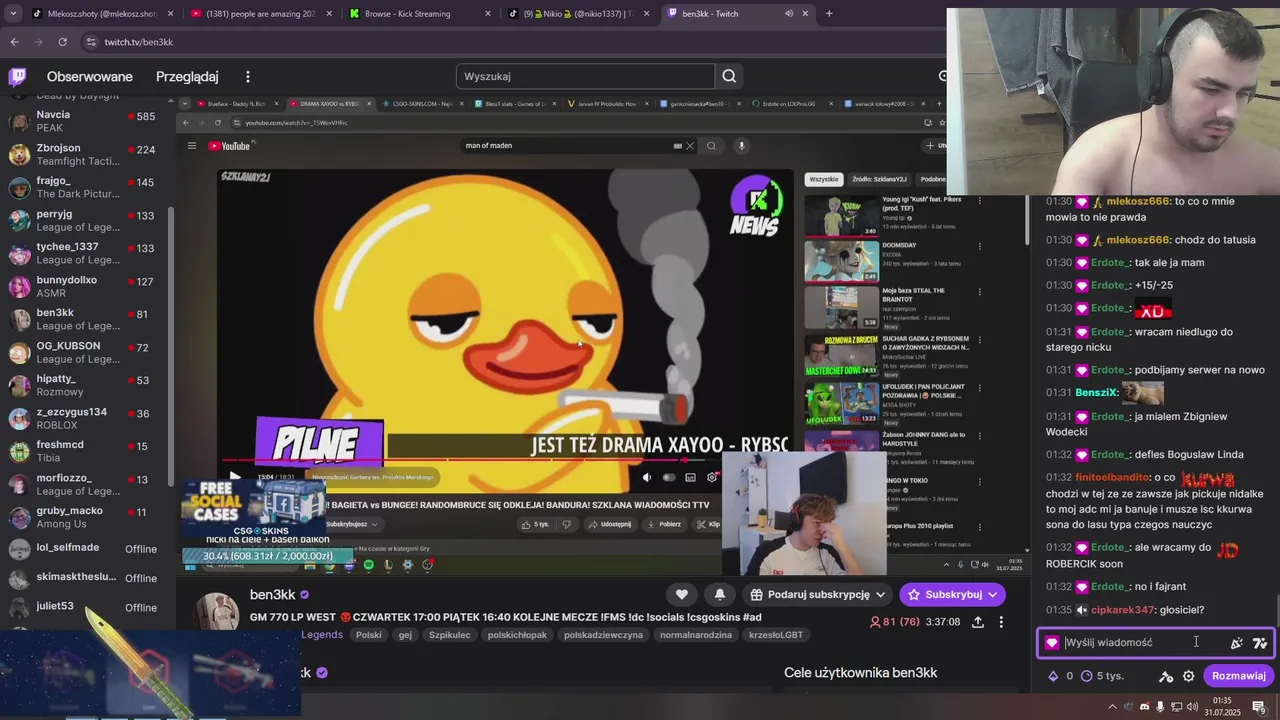Viewport: 1280px width, 720px height.
Task: Open the tab search dropdown arrow
Action: coord(13,13)
